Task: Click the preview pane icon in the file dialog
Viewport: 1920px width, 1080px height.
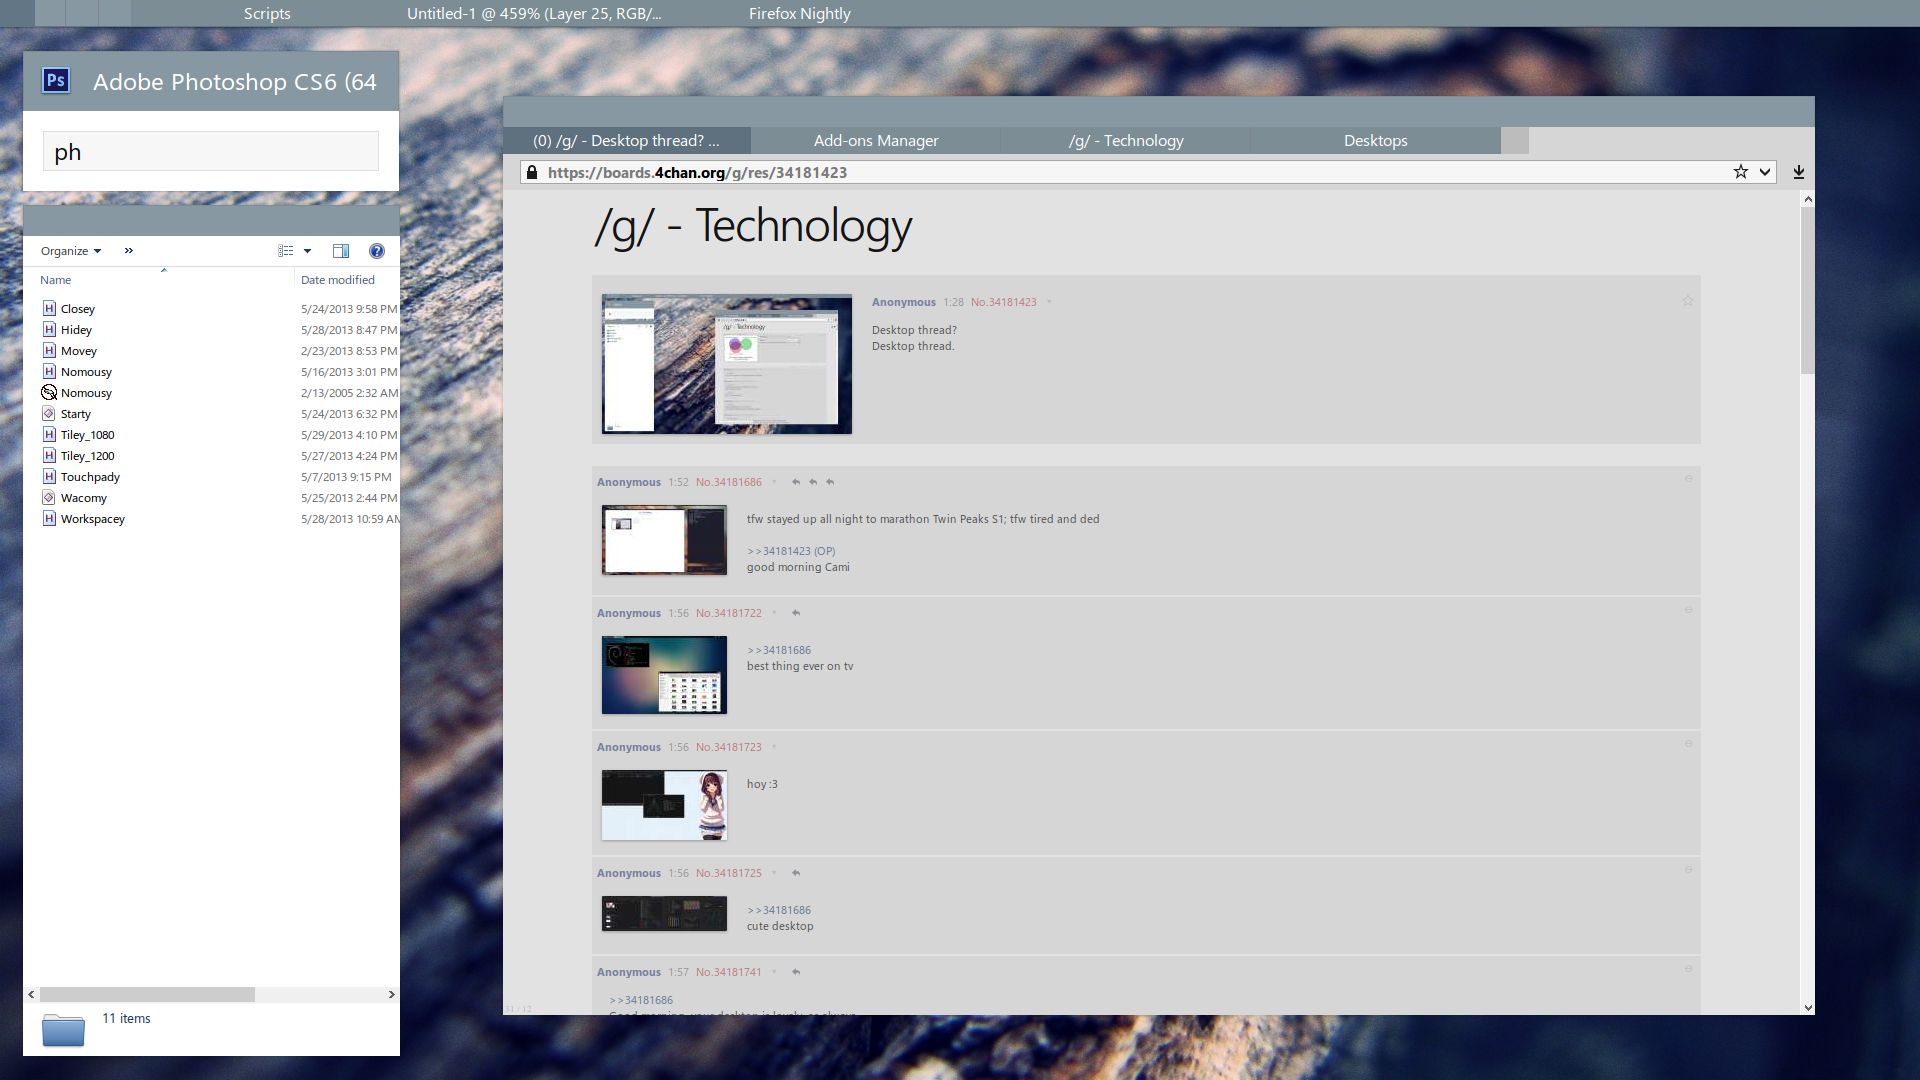Action: click(341, 250)
